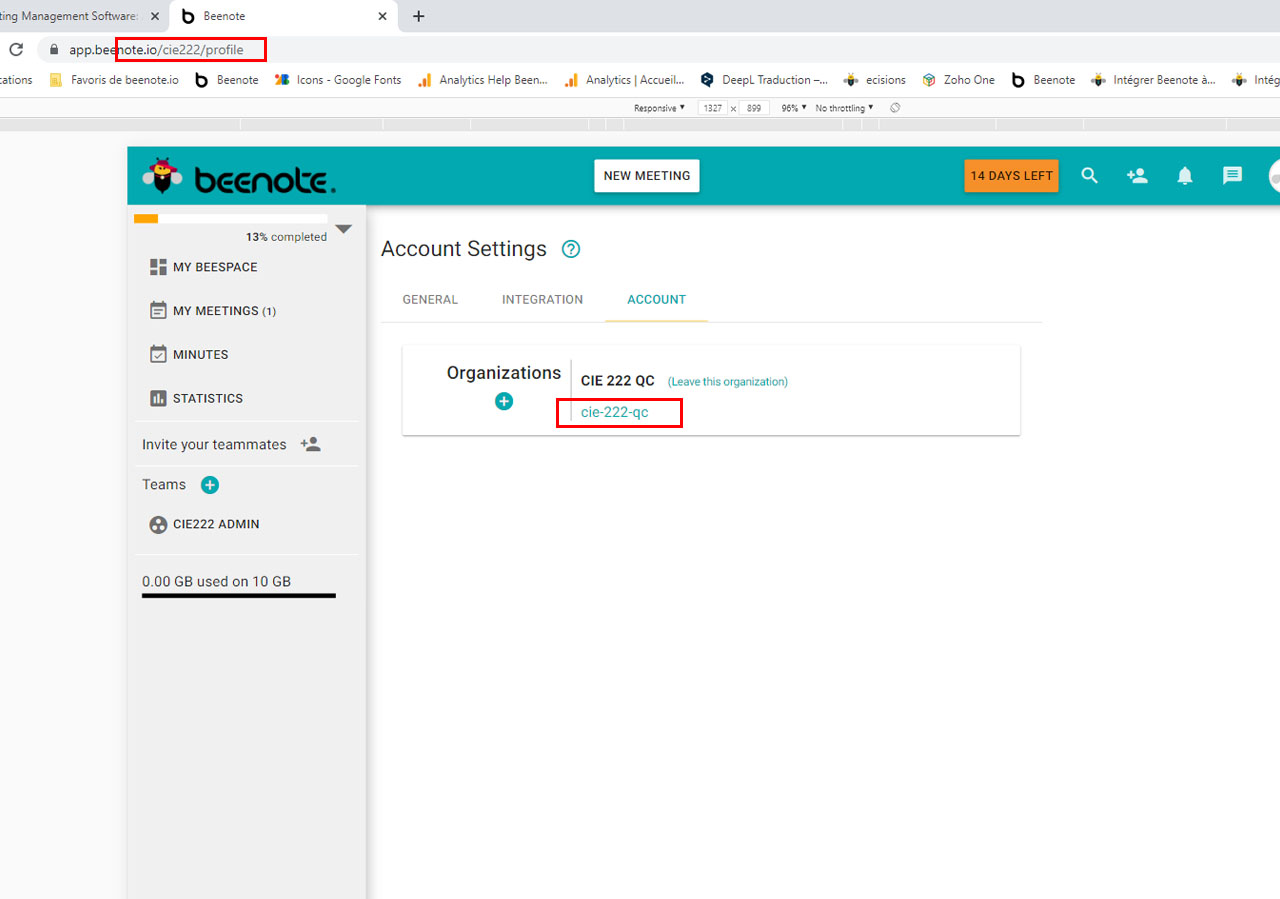Click the 13% completed progress bar

point(230,219)
